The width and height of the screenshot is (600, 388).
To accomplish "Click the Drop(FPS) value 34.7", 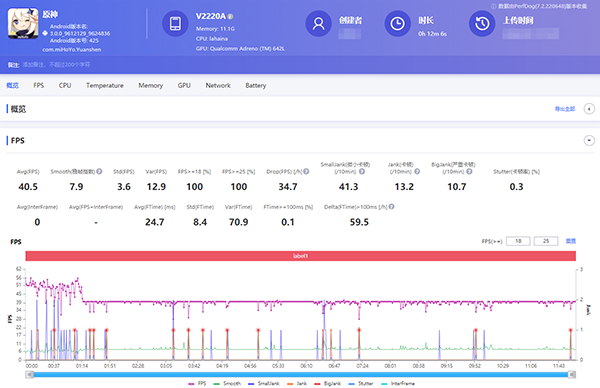I will (x=288, y=187).
